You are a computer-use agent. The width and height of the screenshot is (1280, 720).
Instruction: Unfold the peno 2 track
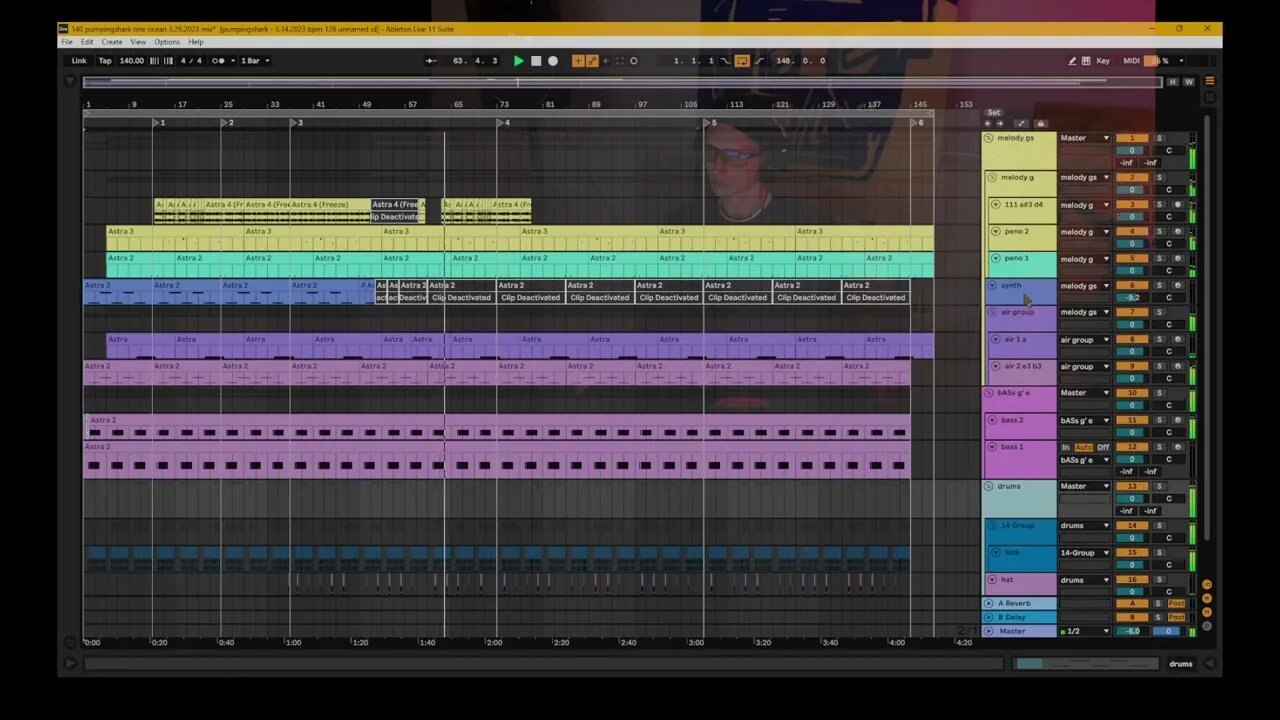coord(996,232)
